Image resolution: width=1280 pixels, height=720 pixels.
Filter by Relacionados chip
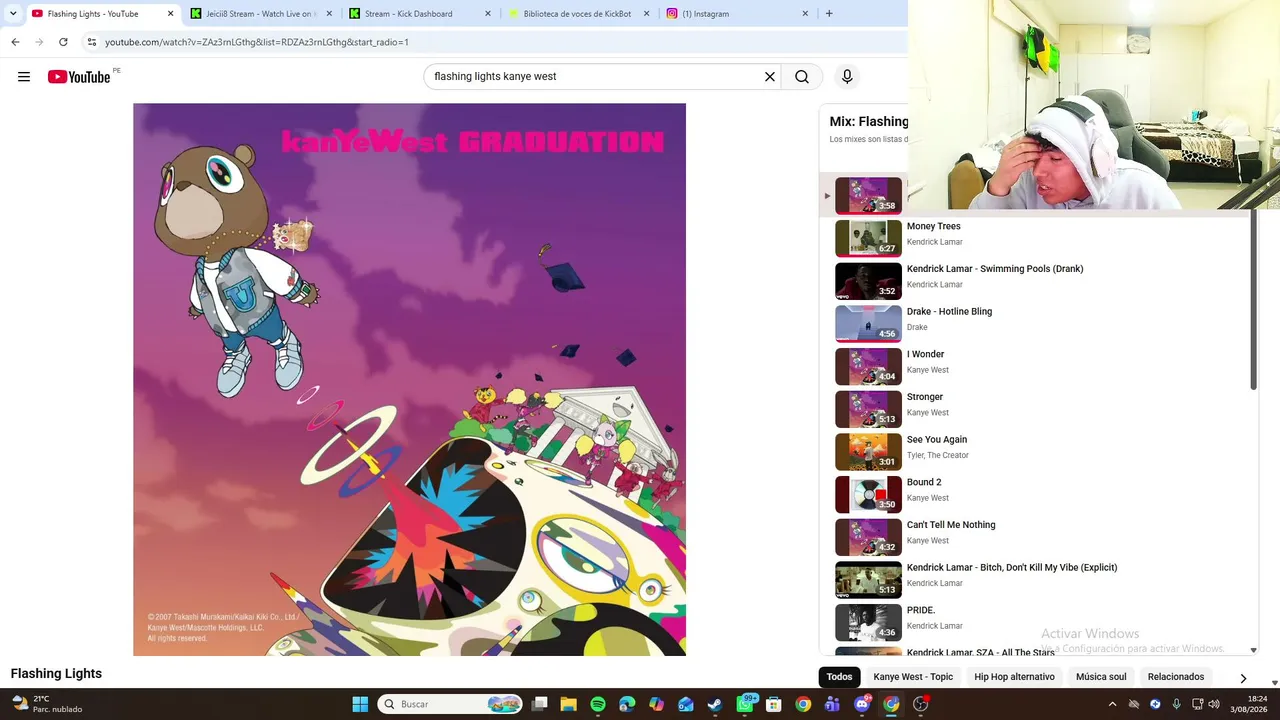point(1176,677)
